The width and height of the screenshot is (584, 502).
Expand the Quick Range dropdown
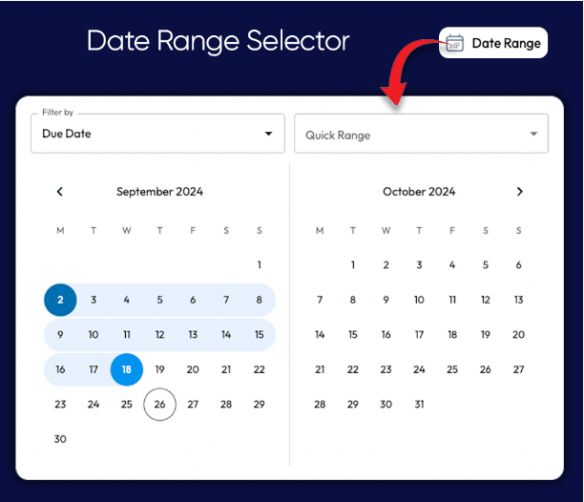click(421, 134)
